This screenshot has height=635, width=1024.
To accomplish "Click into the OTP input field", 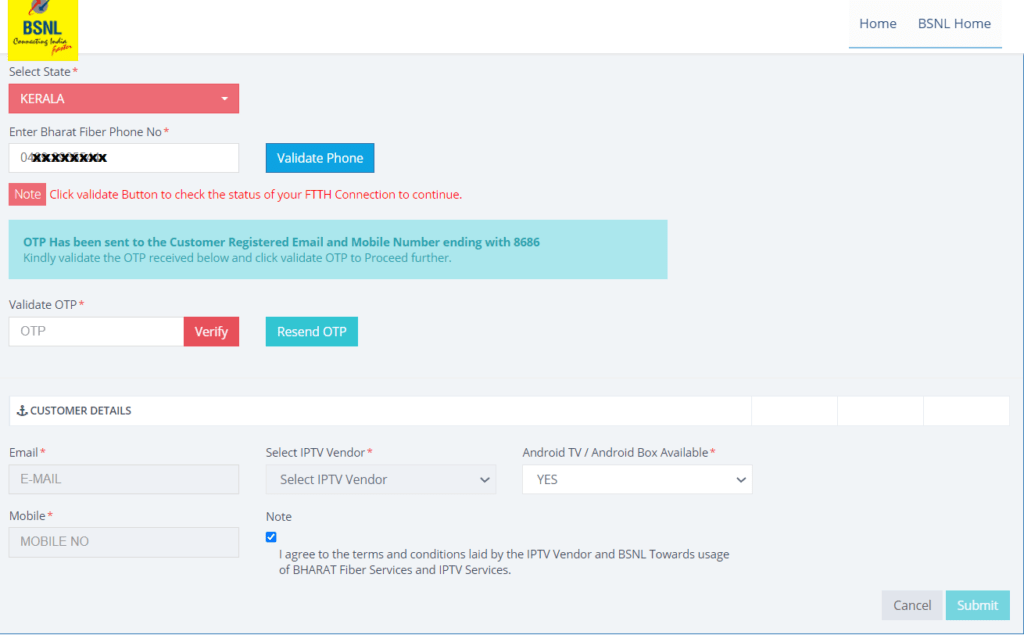I will (x=96, y=332).
